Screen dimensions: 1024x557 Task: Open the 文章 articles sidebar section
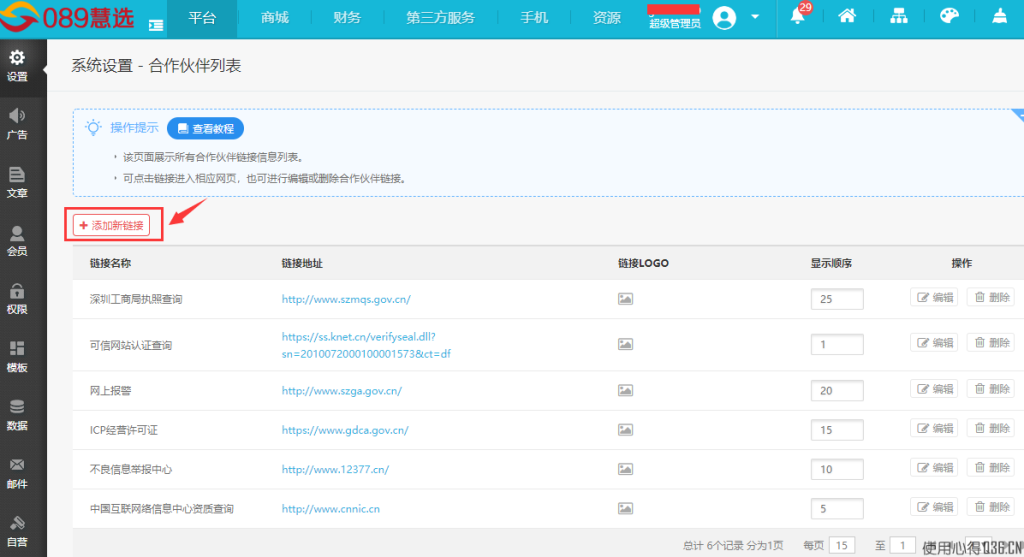click(x=18, y=182)
